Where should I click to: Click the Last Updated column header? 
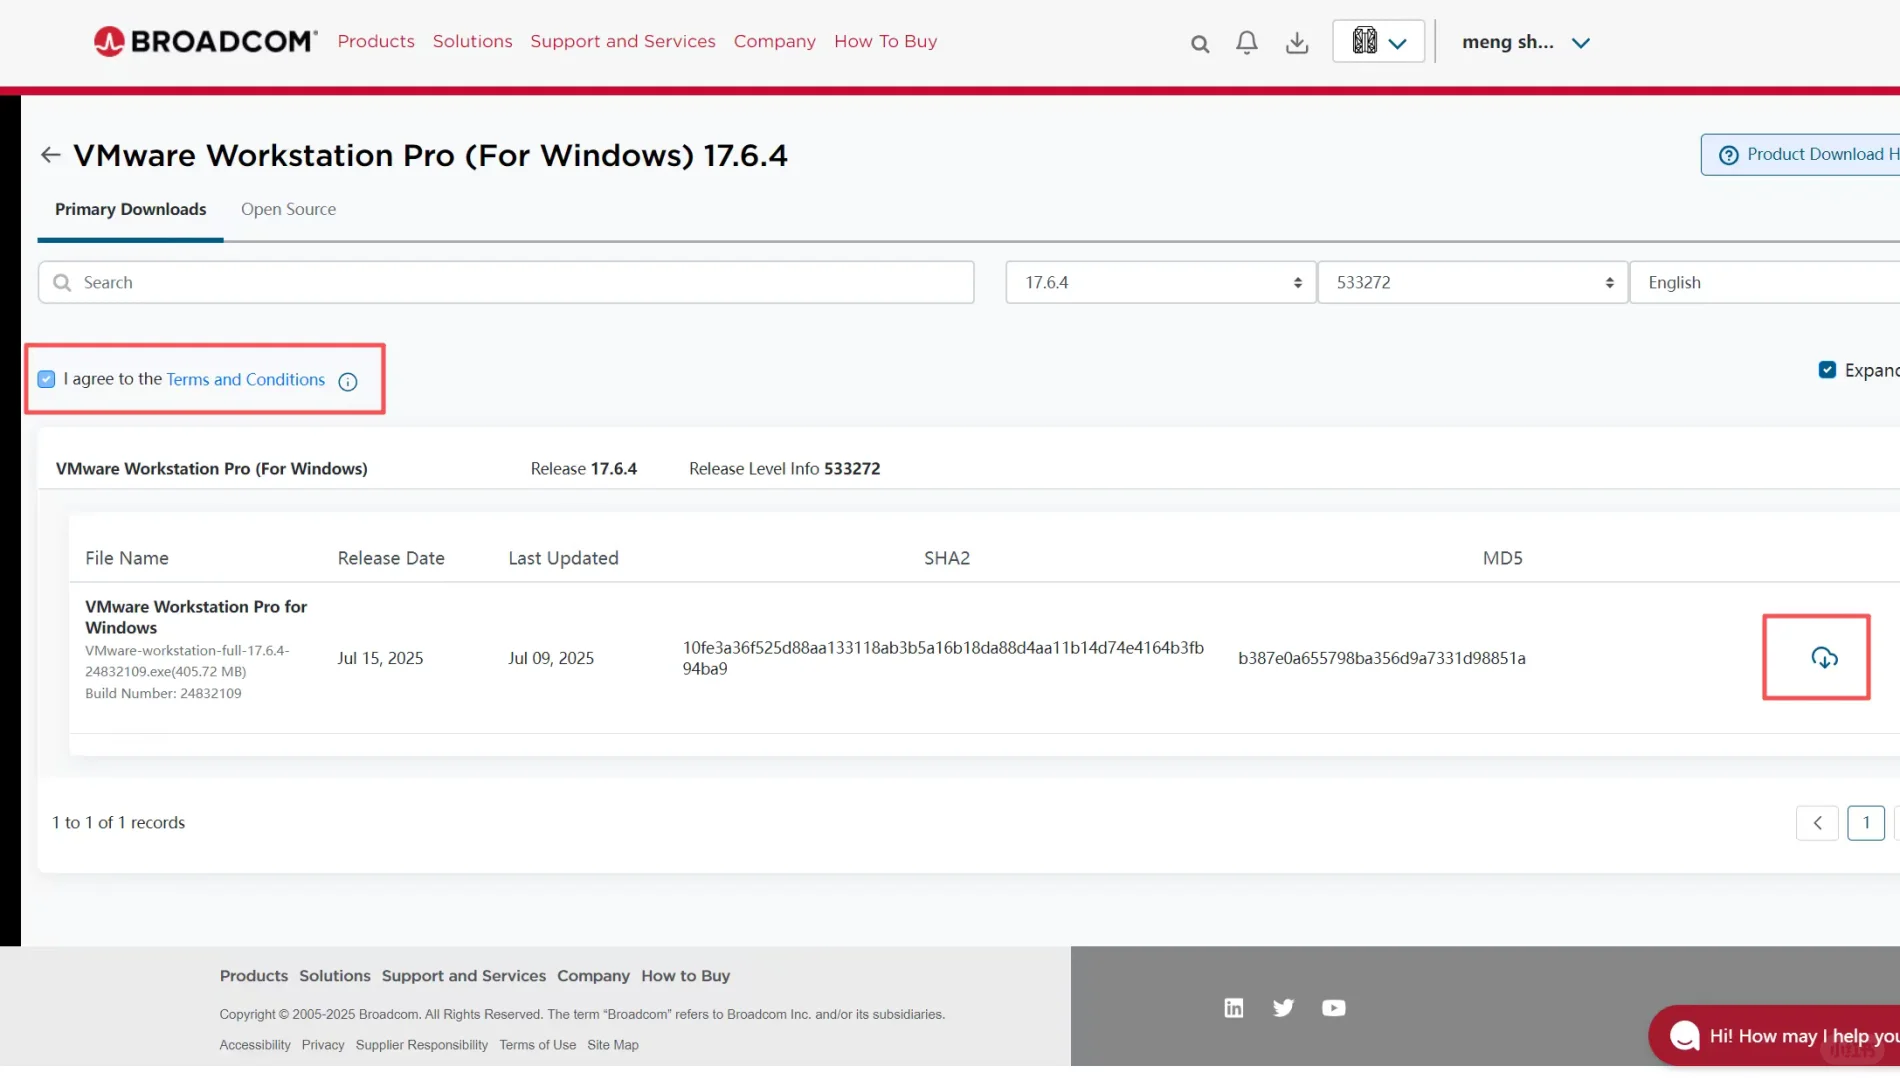pos(563,558)
